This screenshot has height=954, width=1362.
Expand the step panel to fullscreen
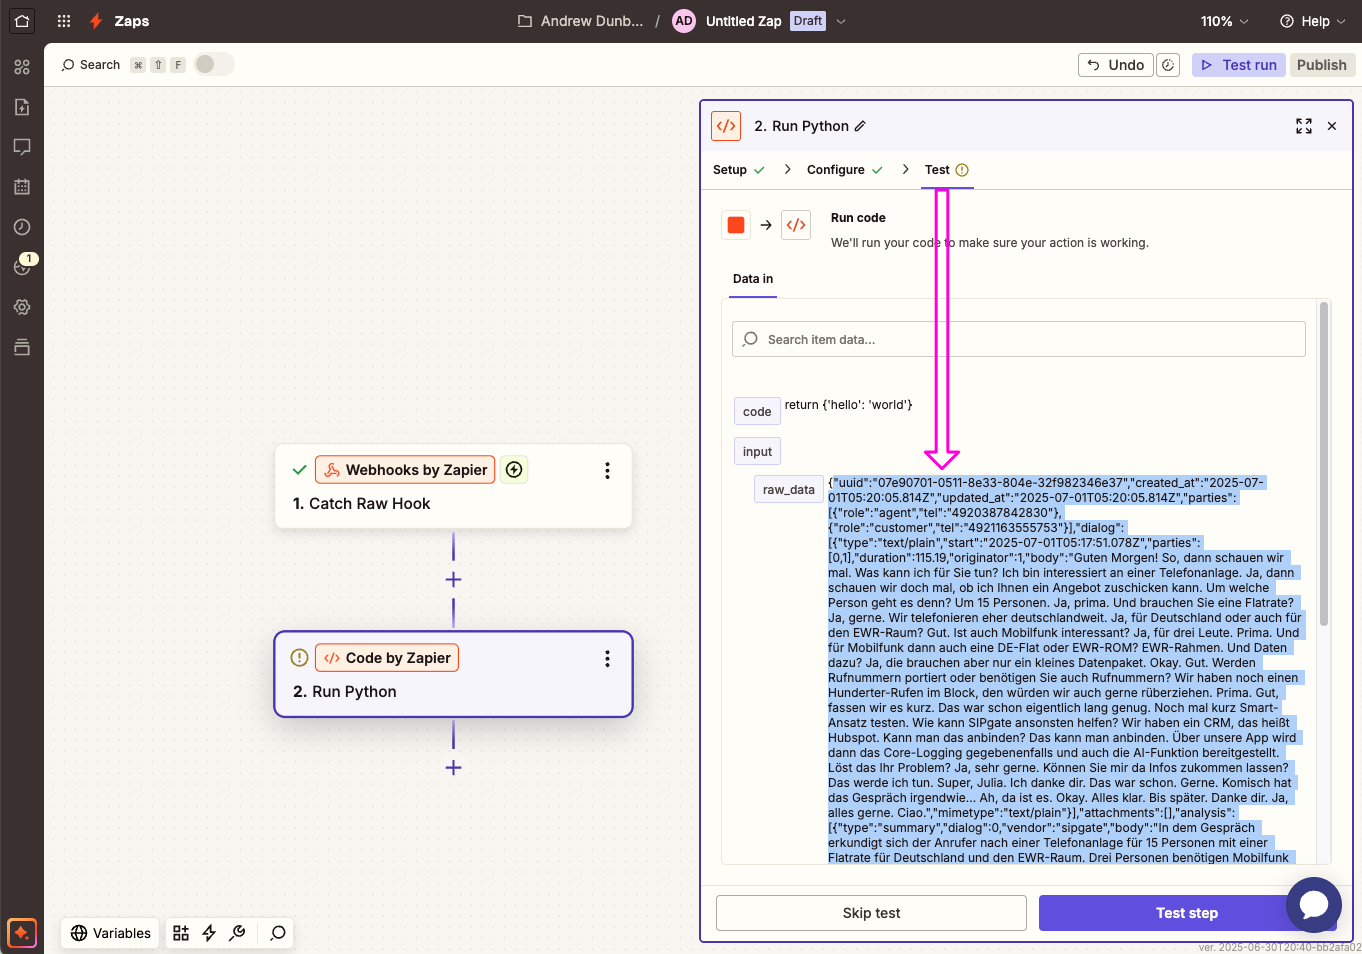pyautogui.click(x=1304, y=126)
